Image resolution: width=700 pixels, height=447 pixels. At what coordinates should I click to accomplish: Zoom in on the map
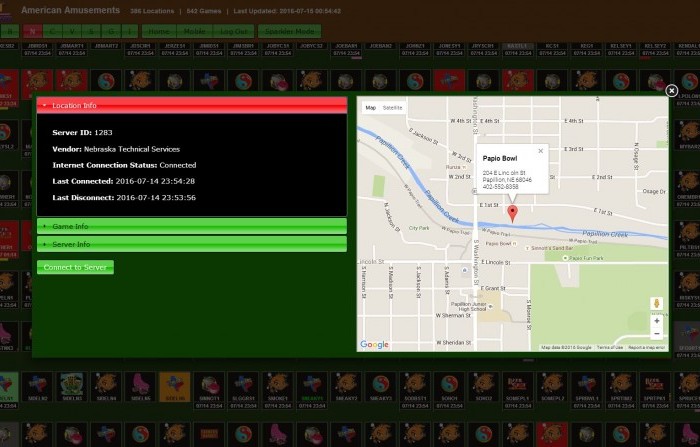tap(657, 321)
